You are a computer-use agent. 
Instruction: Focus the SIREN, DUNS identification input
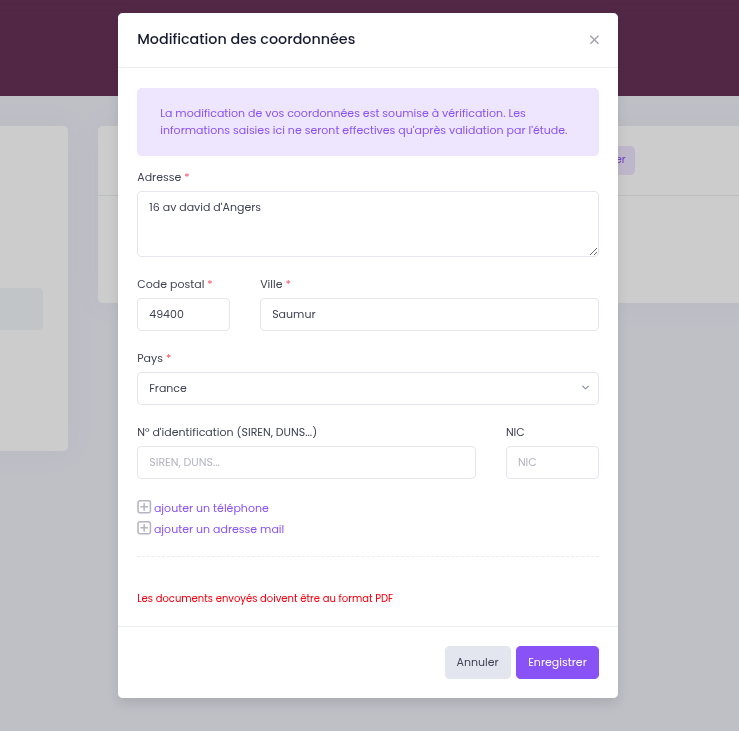[x=306, y=462]
